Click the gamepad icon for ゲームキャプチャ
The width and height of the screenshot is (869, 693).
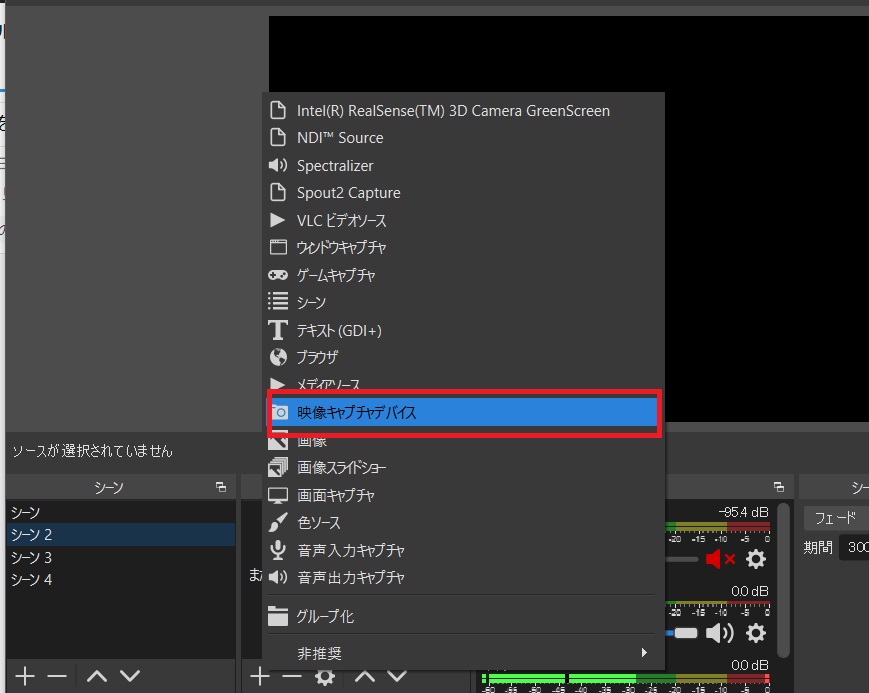point(278,275)
